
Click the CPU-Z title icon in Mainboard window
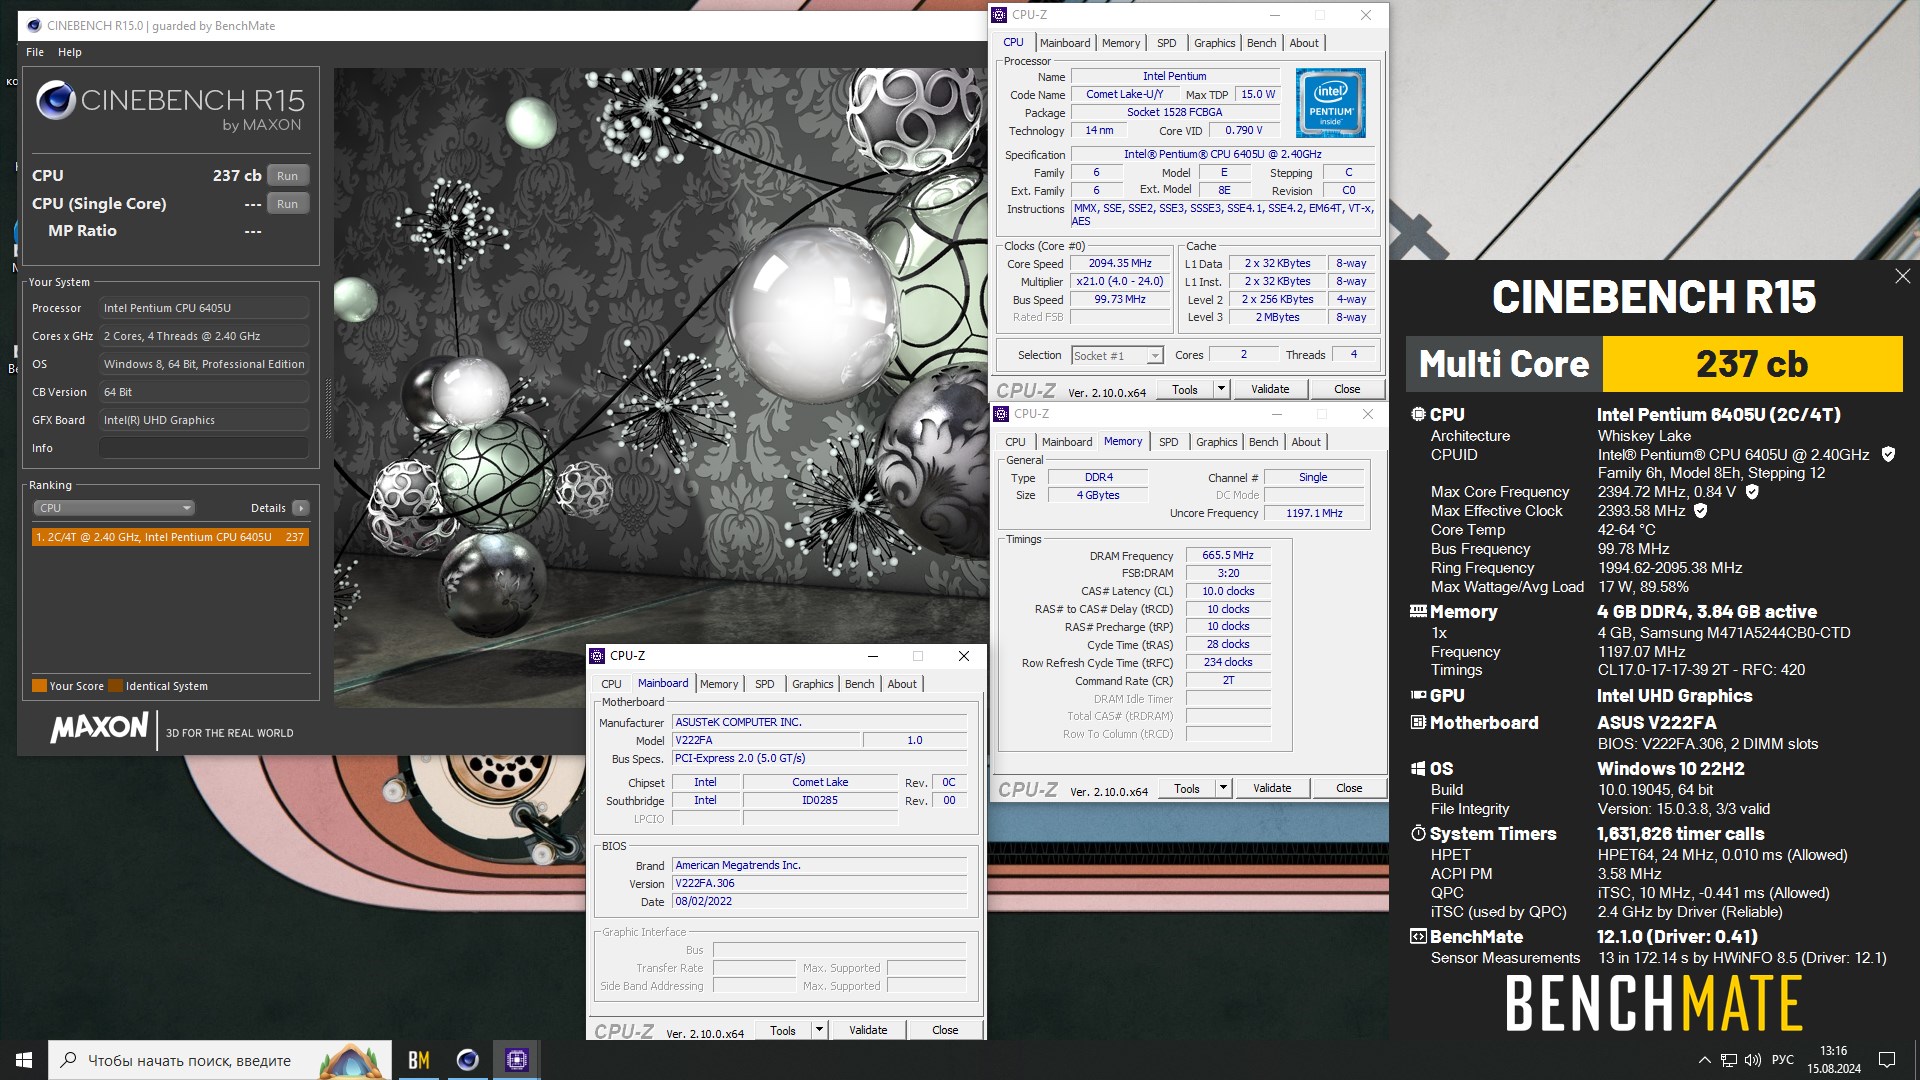(x=597, y=656)
